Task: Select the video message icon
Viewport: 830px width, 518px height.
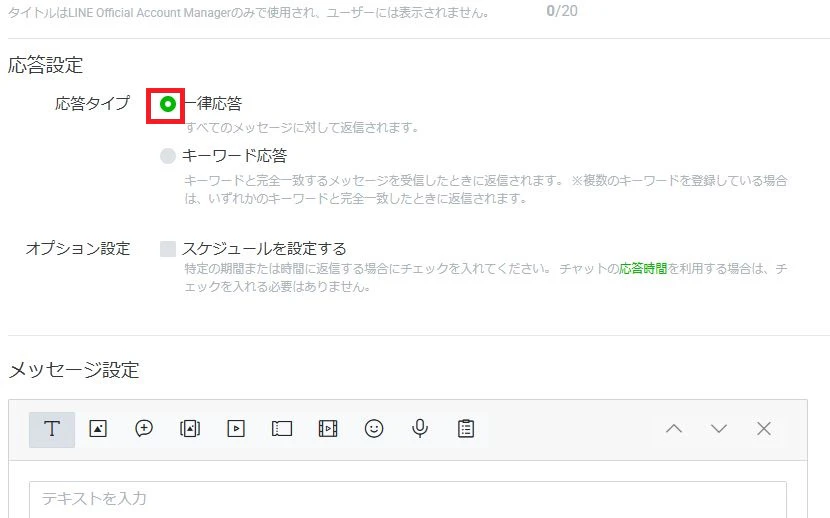Action: (x=236, y=429)
